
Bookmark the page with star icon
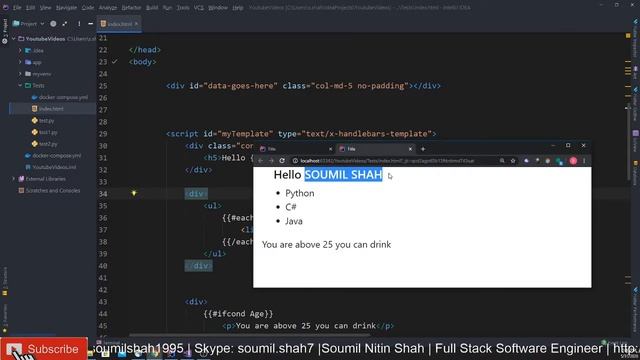(x=513, y=161)
